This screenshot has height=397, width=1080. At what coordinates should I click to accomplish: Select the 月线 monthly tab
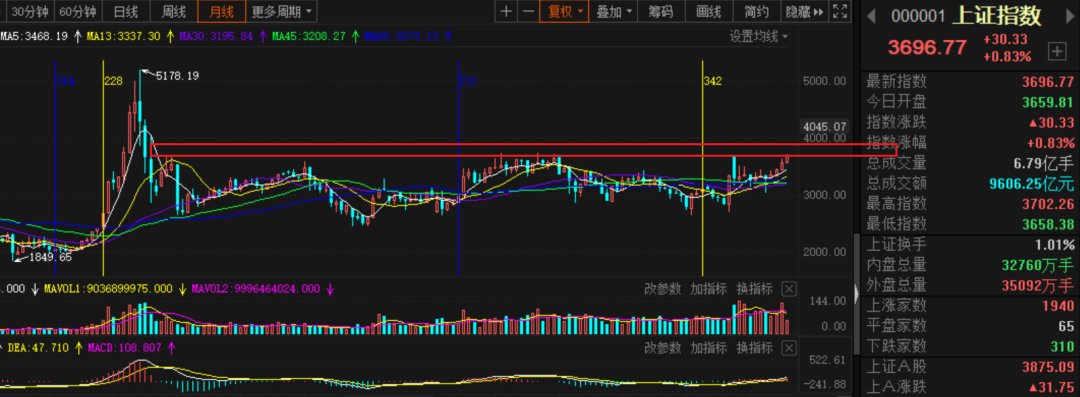(221, 11)
